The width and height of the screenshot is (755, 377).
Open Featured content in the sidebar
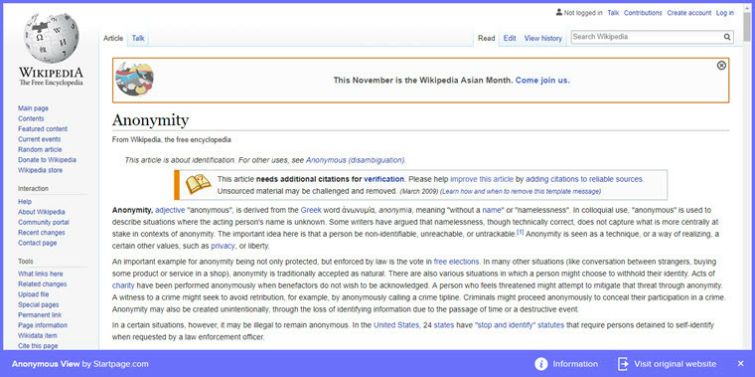tap(42, 129)
